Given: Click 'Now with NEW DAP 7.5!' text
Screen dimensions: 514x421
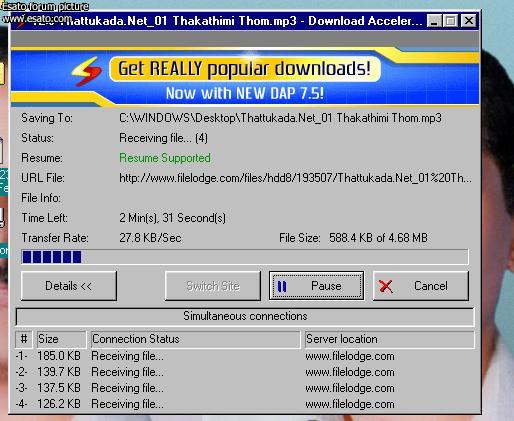Looking at the screenshot, I should 245,93.
